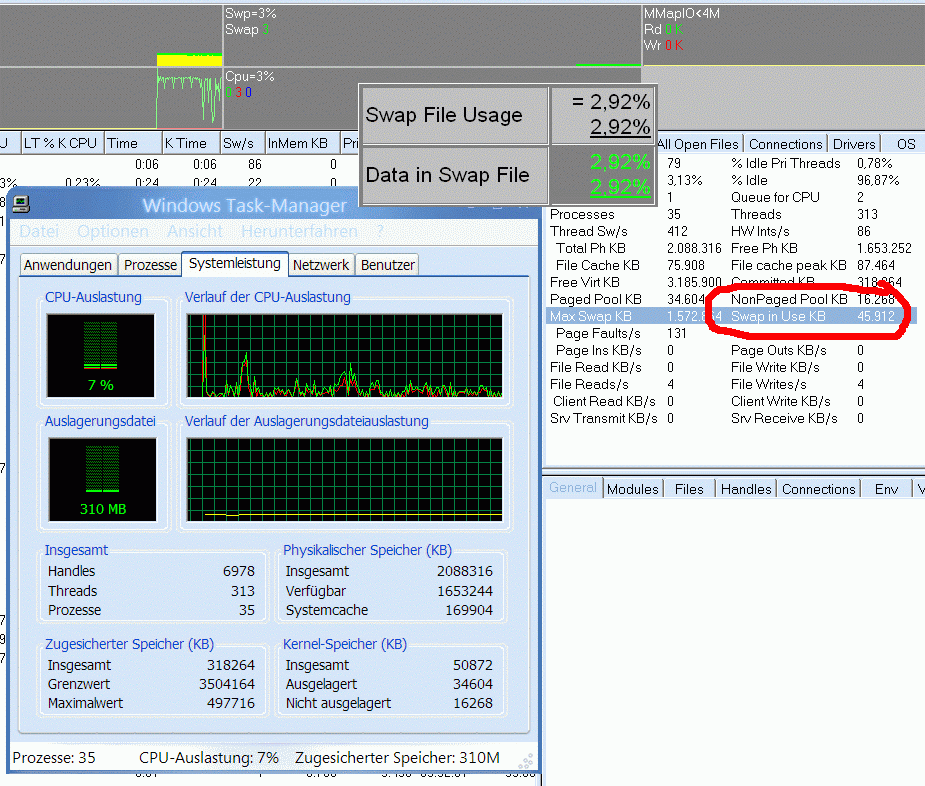The height and width of the screenshot is (786, 925).
Task: Click the Page Faults/s entry
Action: click(x=598, y=333)
